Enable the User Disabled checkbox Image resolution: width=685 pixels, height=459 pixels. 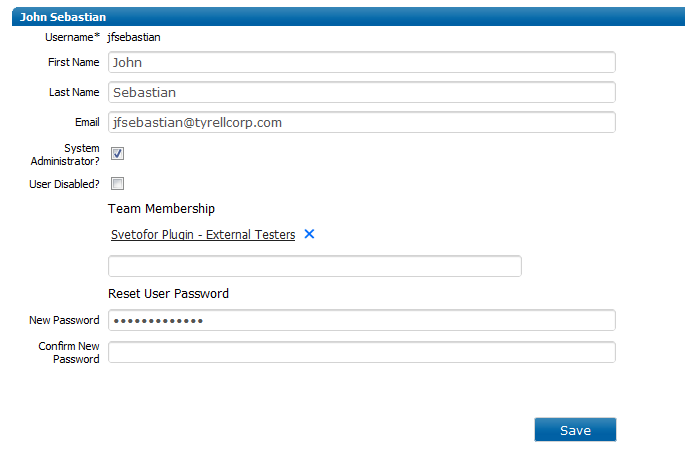point(118,183)
